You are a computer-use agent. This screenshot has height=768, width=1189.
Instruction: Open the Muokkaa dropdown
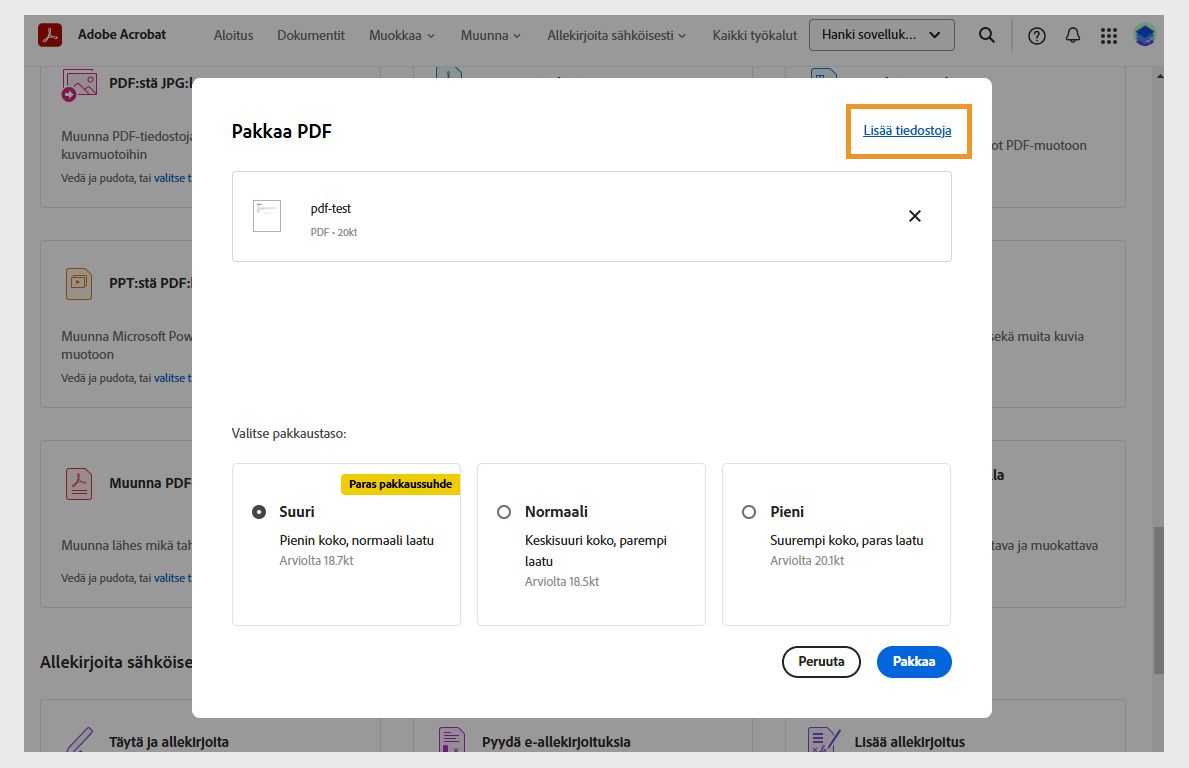(401, 35)
